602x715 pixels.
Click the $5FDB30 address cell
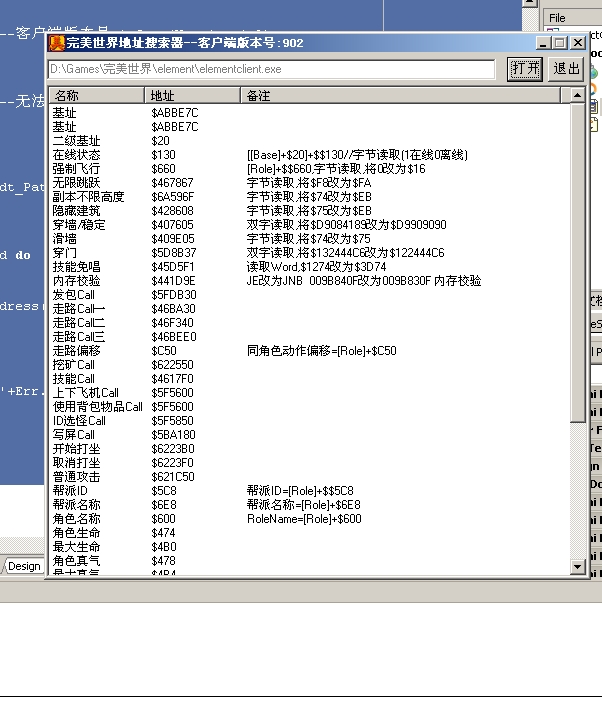tap(174, 295)
